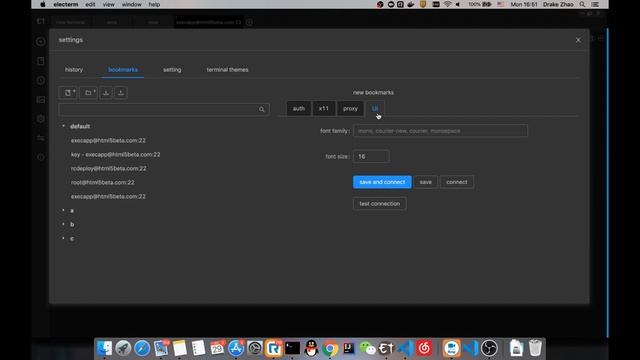Focus the font family input field
The width and height of the screenshot is (640, 360).
click(x=440, y=131)
